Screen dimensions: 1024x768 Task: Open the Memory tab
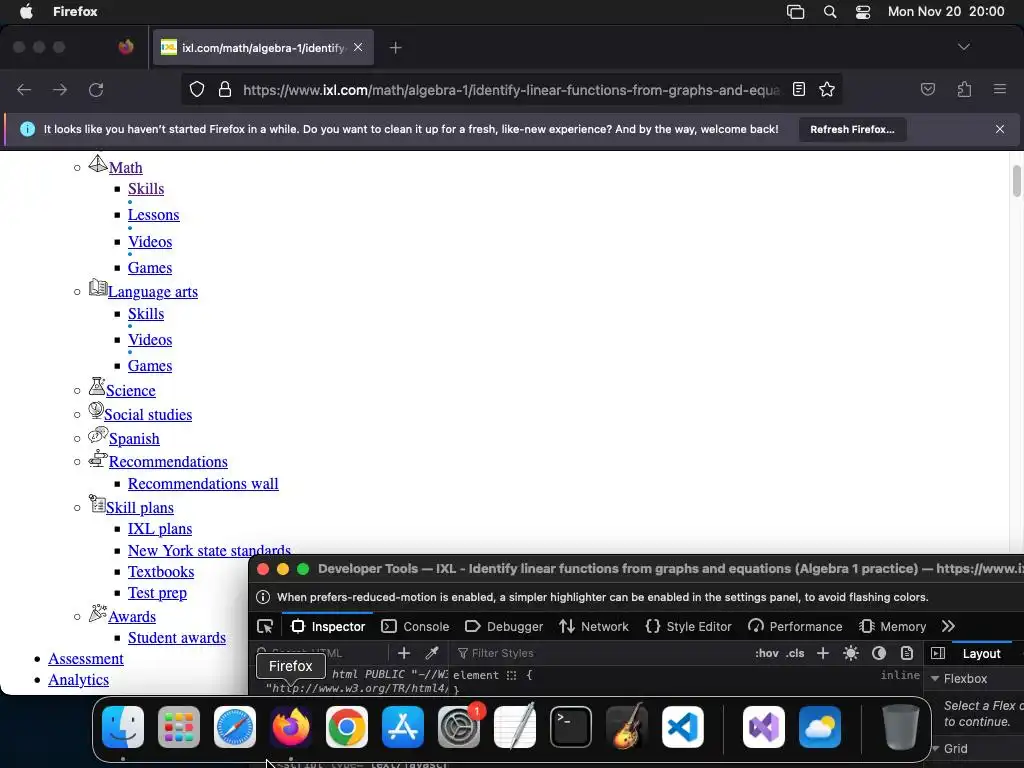[893, 626]
